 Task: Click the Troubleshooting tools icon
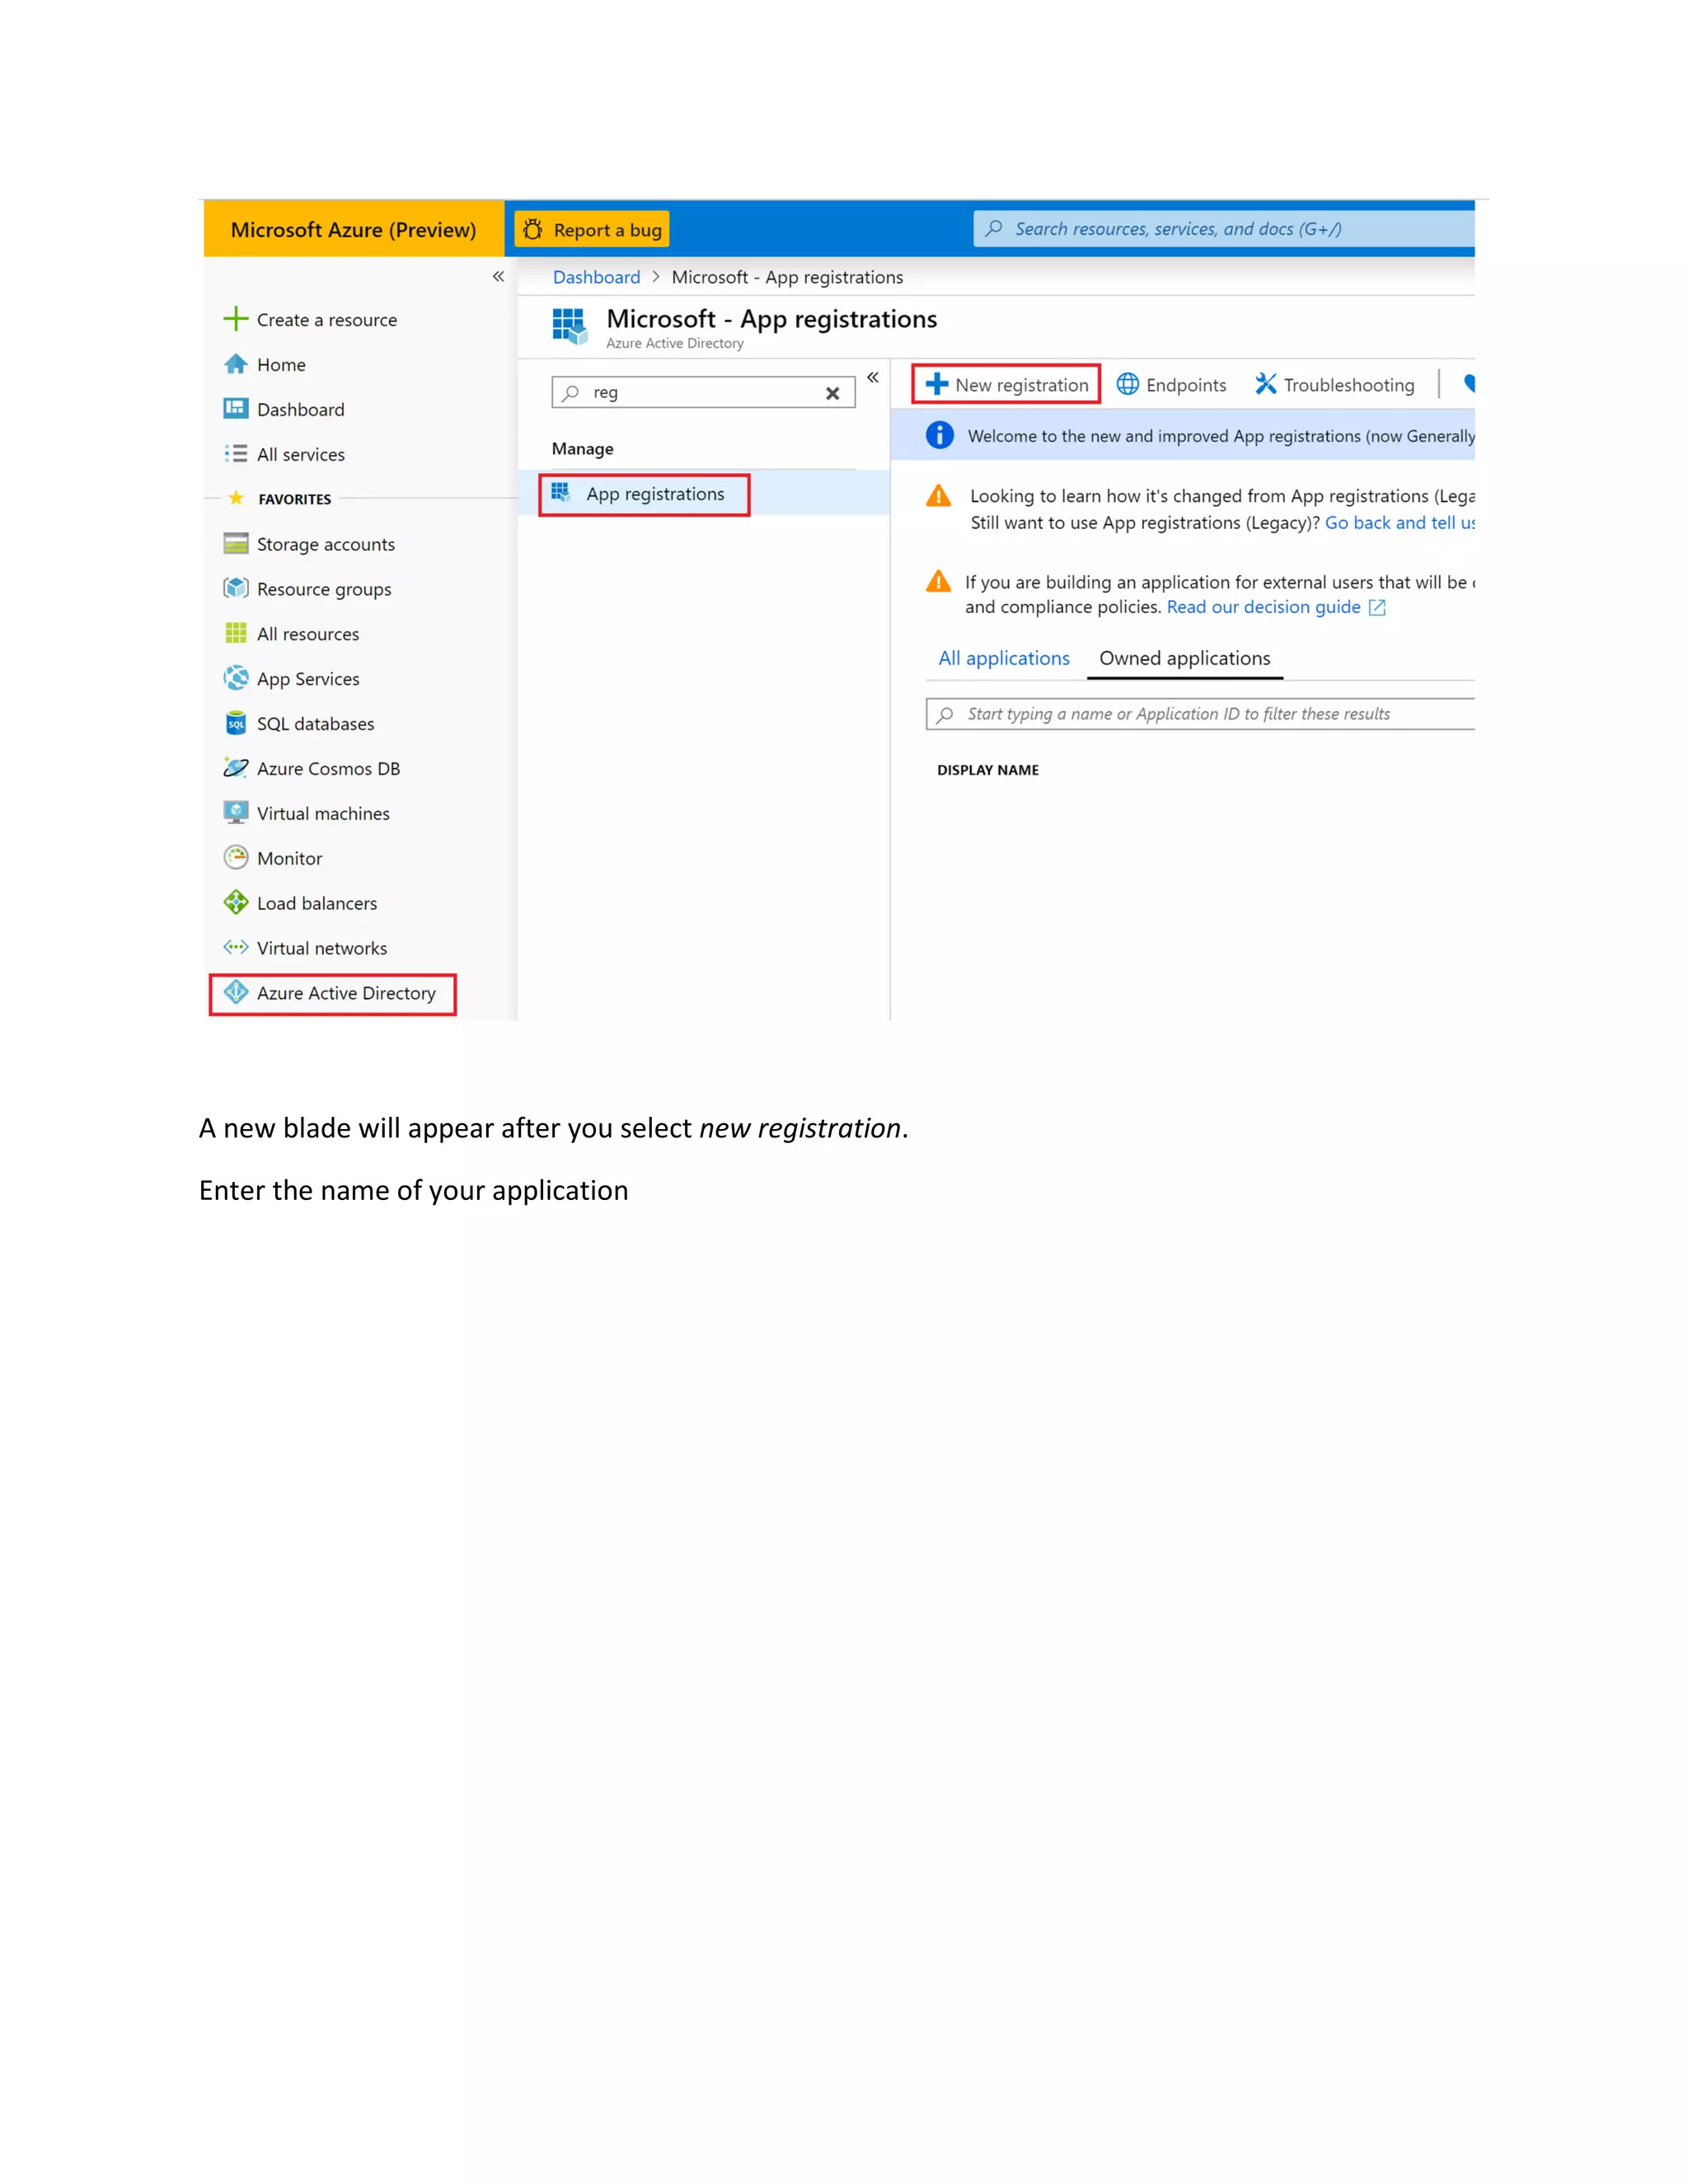click(1265, 384)
